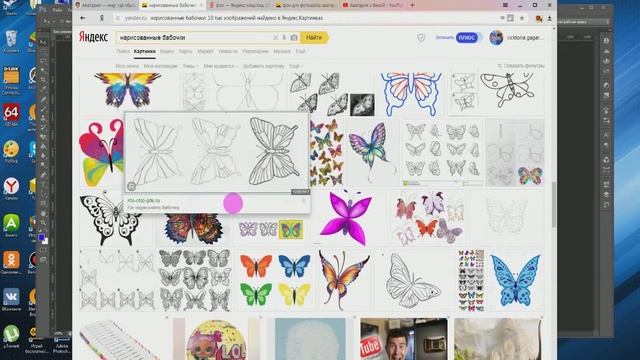Click Photoshop foreground color swatch
Viewport: 640px width, 360px height.
coord(41,237)
